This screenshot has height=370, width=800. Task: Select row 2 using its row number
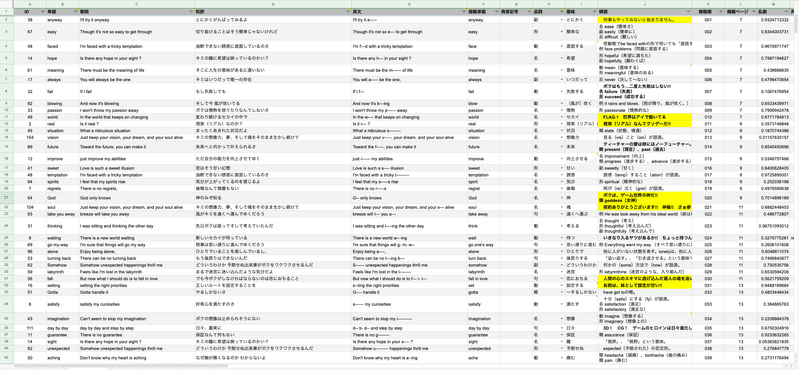(x=7, y=20)
